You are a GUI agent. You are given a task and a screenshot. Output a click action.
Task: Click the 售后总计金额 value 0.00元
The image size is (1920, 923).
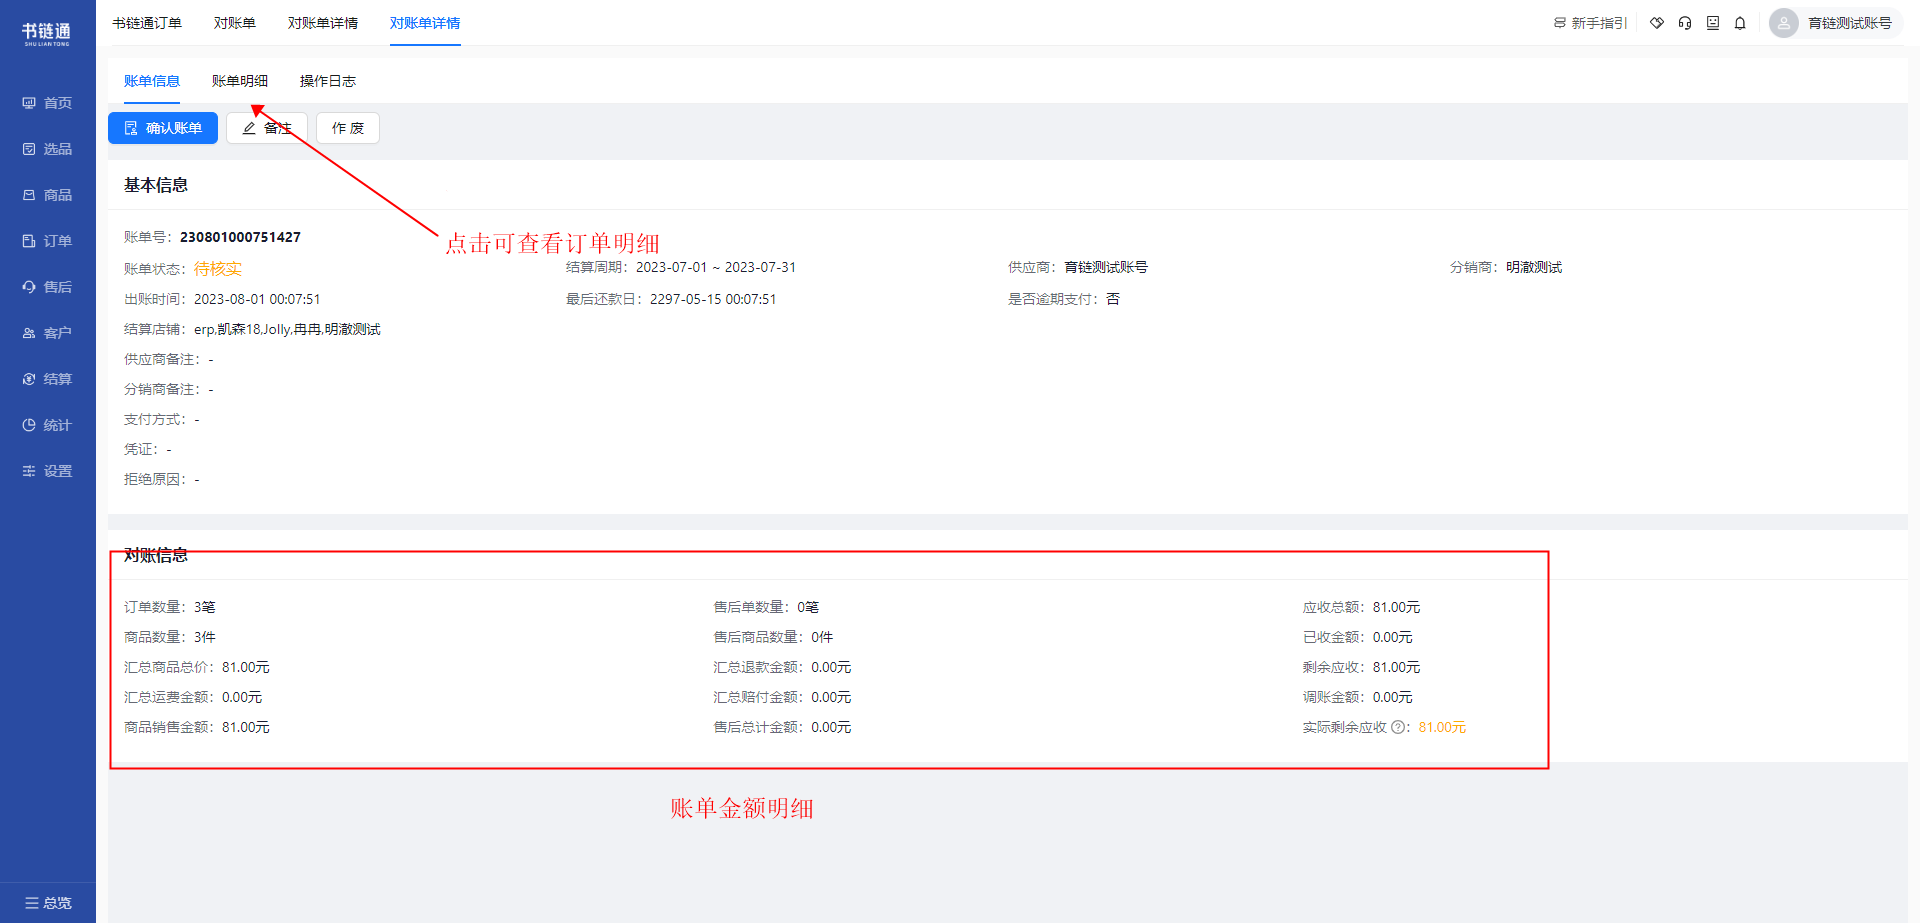coord(831,727)
